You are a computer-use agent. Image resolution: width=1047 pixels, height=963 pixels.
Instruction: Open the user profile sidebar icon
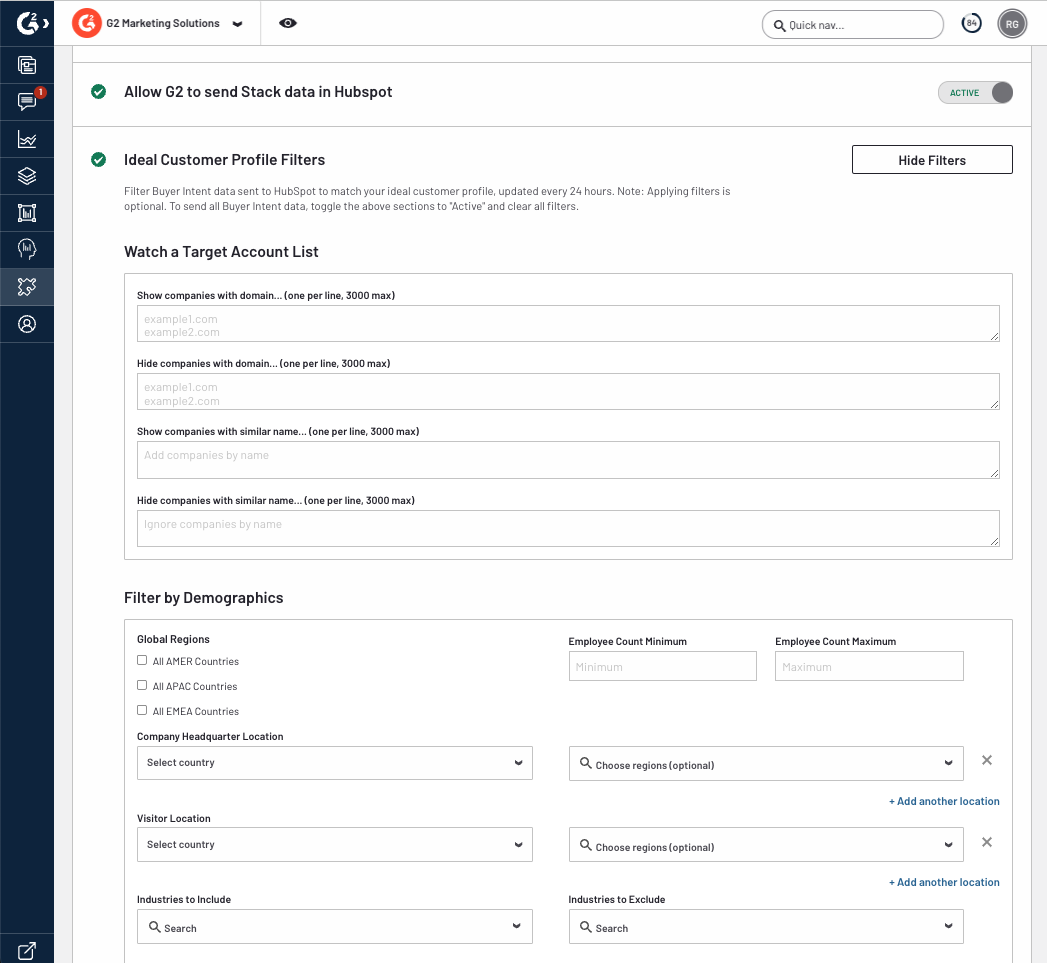point(27,324)
